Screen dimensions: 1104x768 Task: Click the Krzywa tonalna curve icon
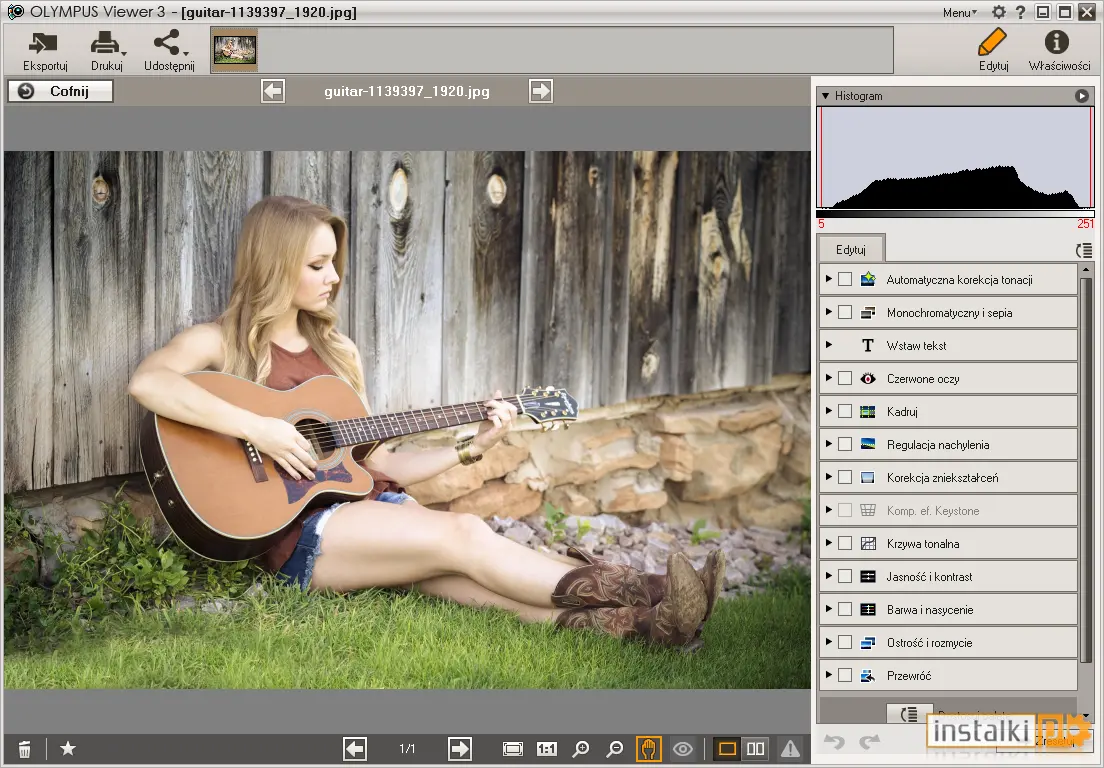coord(868,543)
